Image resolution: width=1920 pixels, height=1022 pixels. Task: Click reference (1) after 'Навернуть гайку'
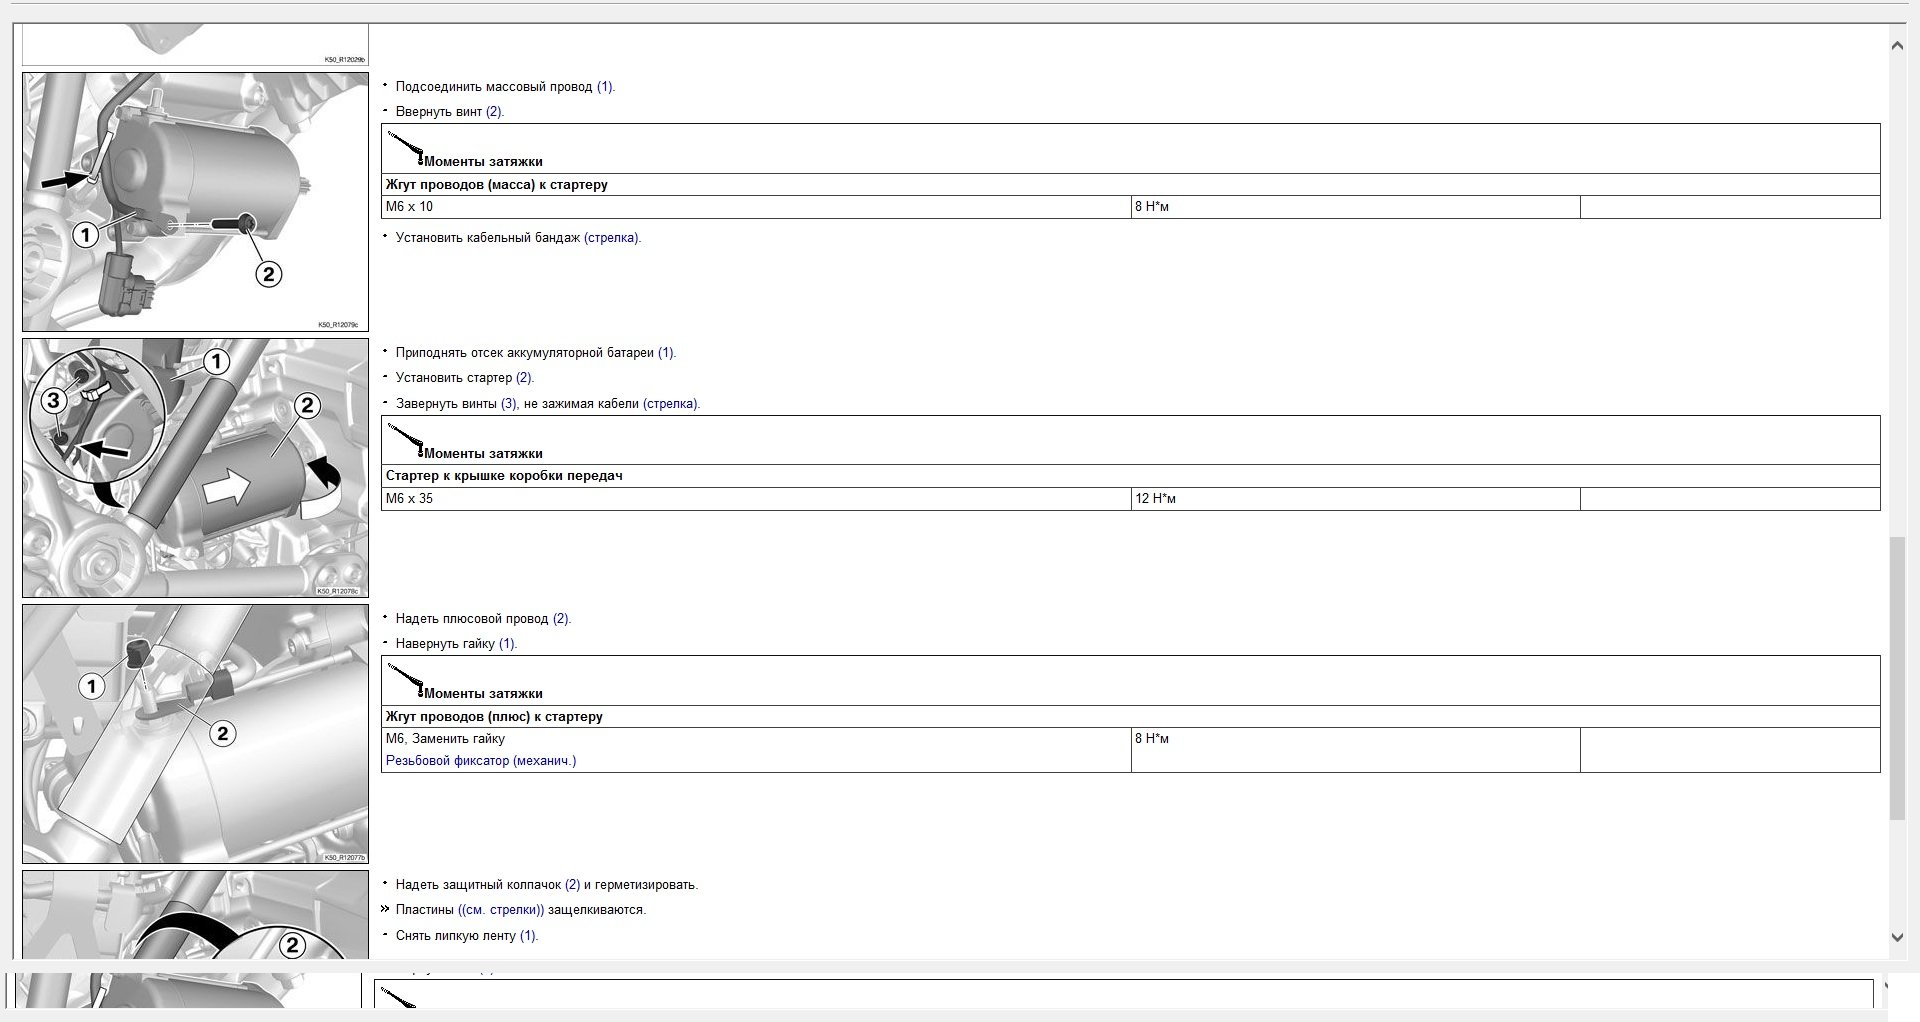coord(507,644)
